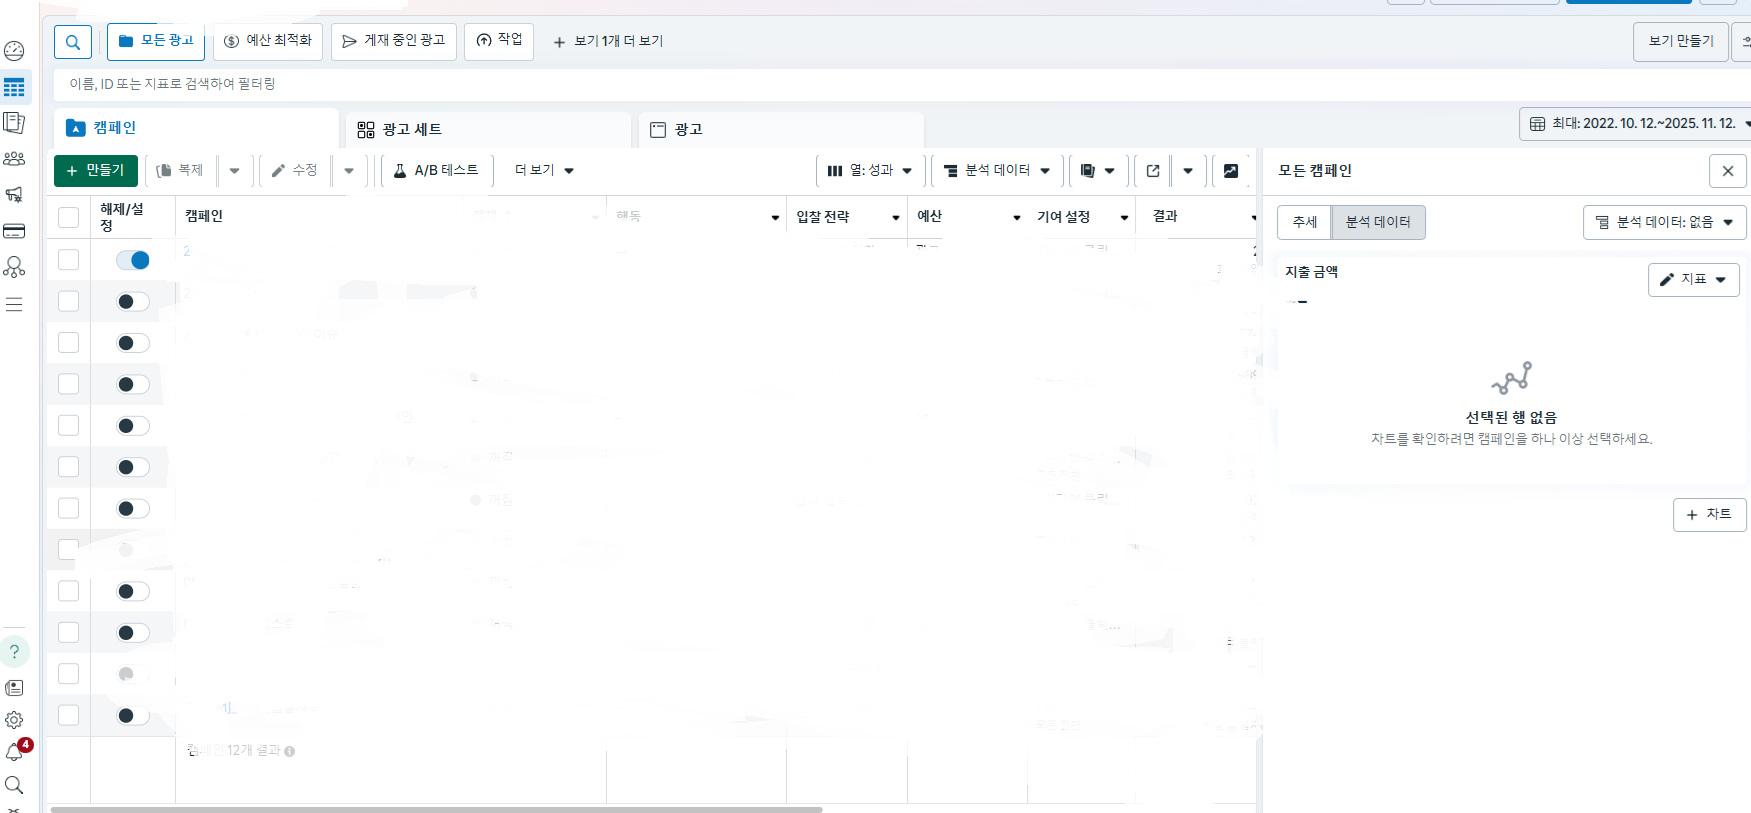The image size is (1751, 813).
Task: Expand the 열: 성과 columns dropdown
Action: coord(869,171)
